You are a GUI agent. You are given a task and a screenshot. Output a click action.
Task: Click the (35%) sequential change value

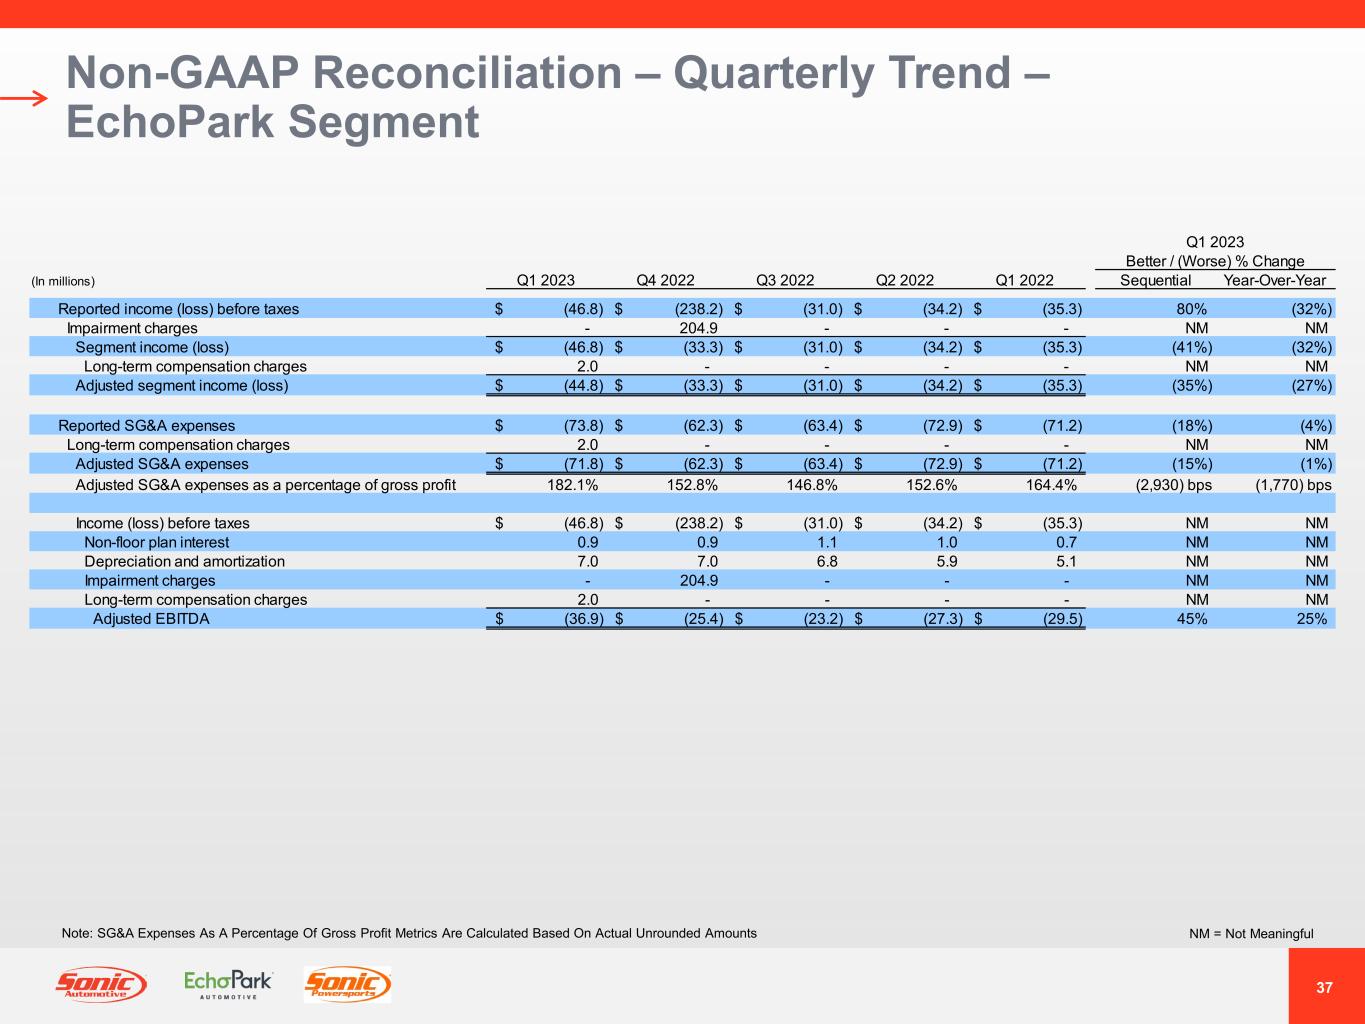pyautogui.click(x=1192, y=385)
